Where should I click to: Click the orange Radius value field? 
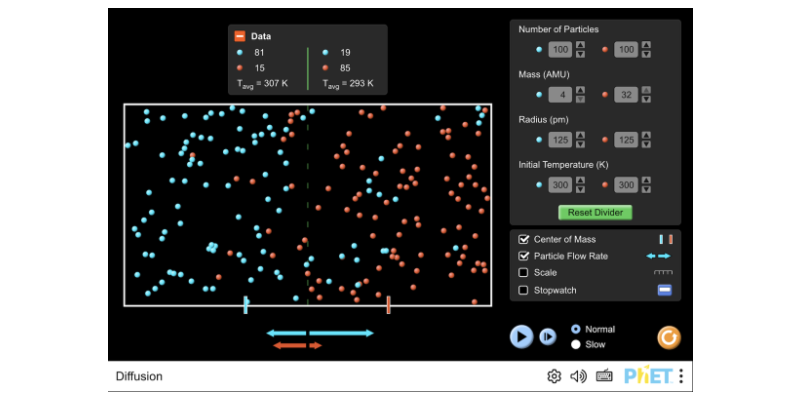tap(626, 140)
